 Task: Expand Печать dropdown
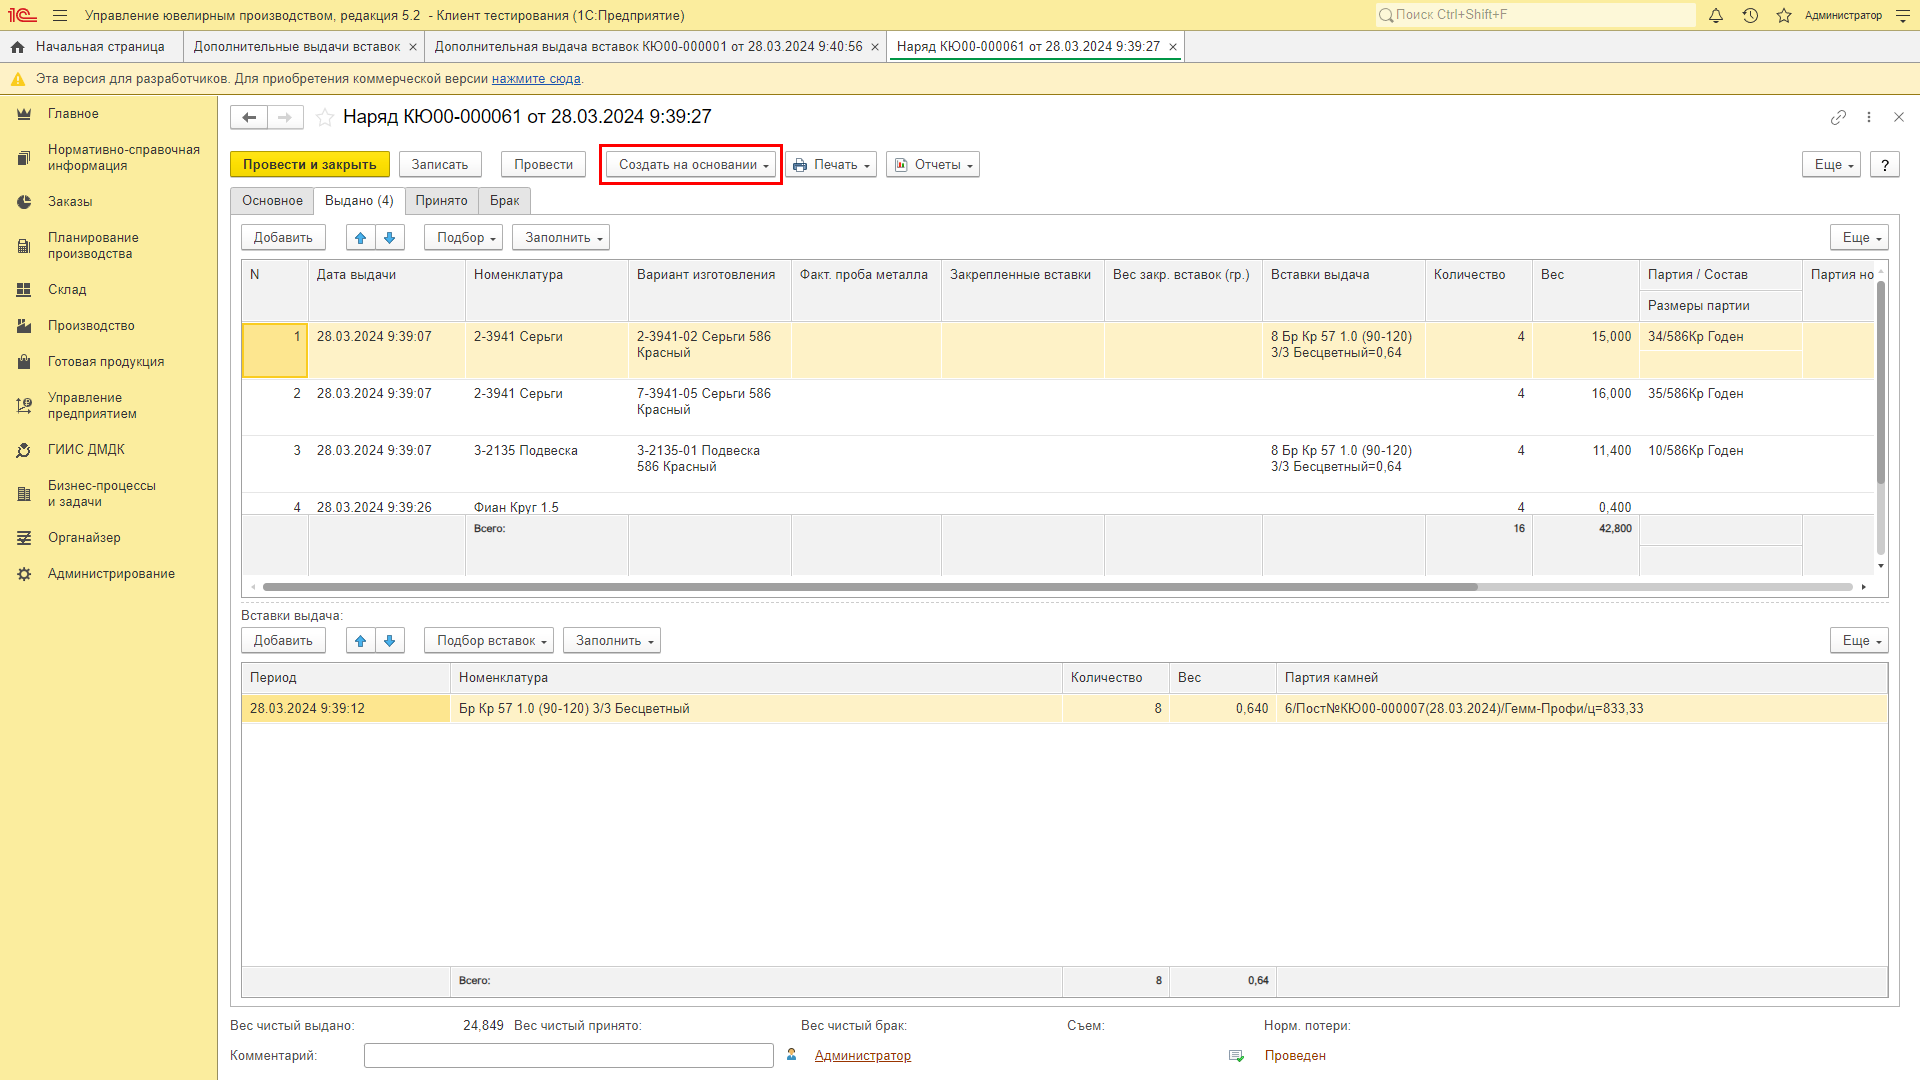pos(831,165)
